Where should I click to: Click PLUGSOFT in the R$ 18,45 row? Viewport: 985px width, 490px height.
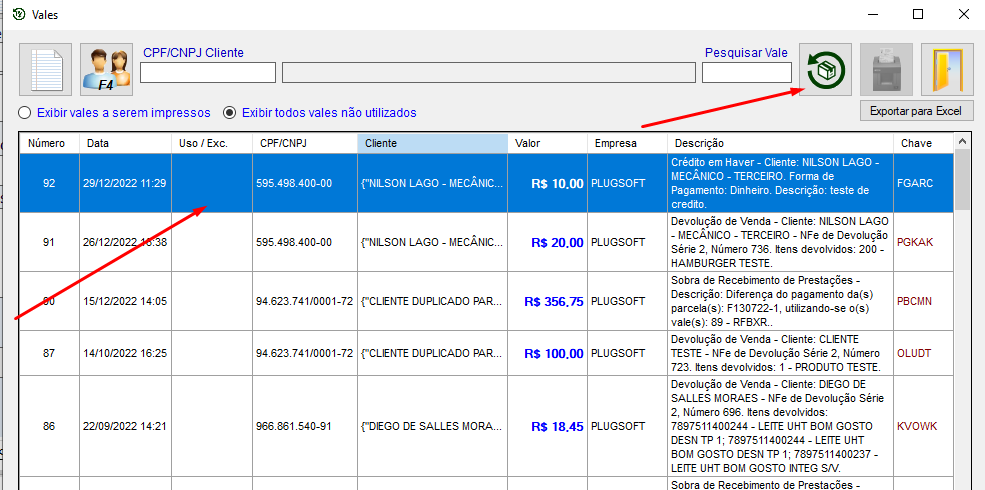618,427
